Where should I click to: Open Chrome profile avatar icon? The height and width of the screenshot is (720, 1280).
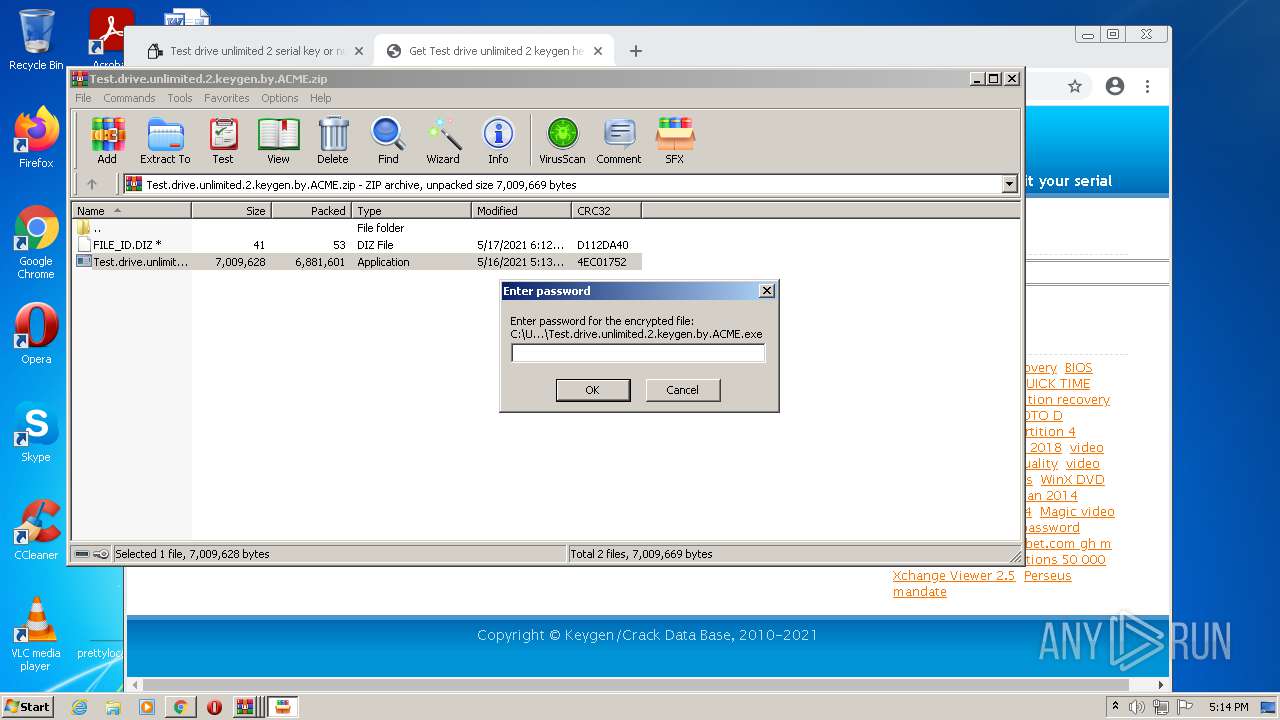point(1115,87)
